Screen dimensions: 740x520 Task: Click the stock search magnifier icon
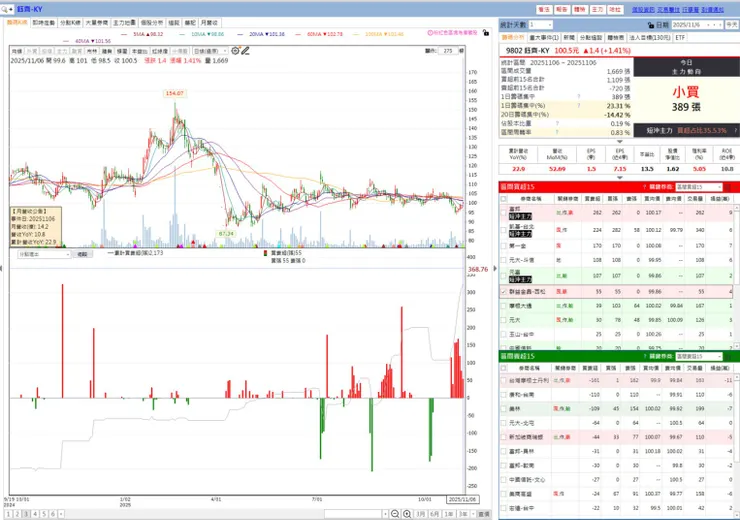[x=5, y=9]
